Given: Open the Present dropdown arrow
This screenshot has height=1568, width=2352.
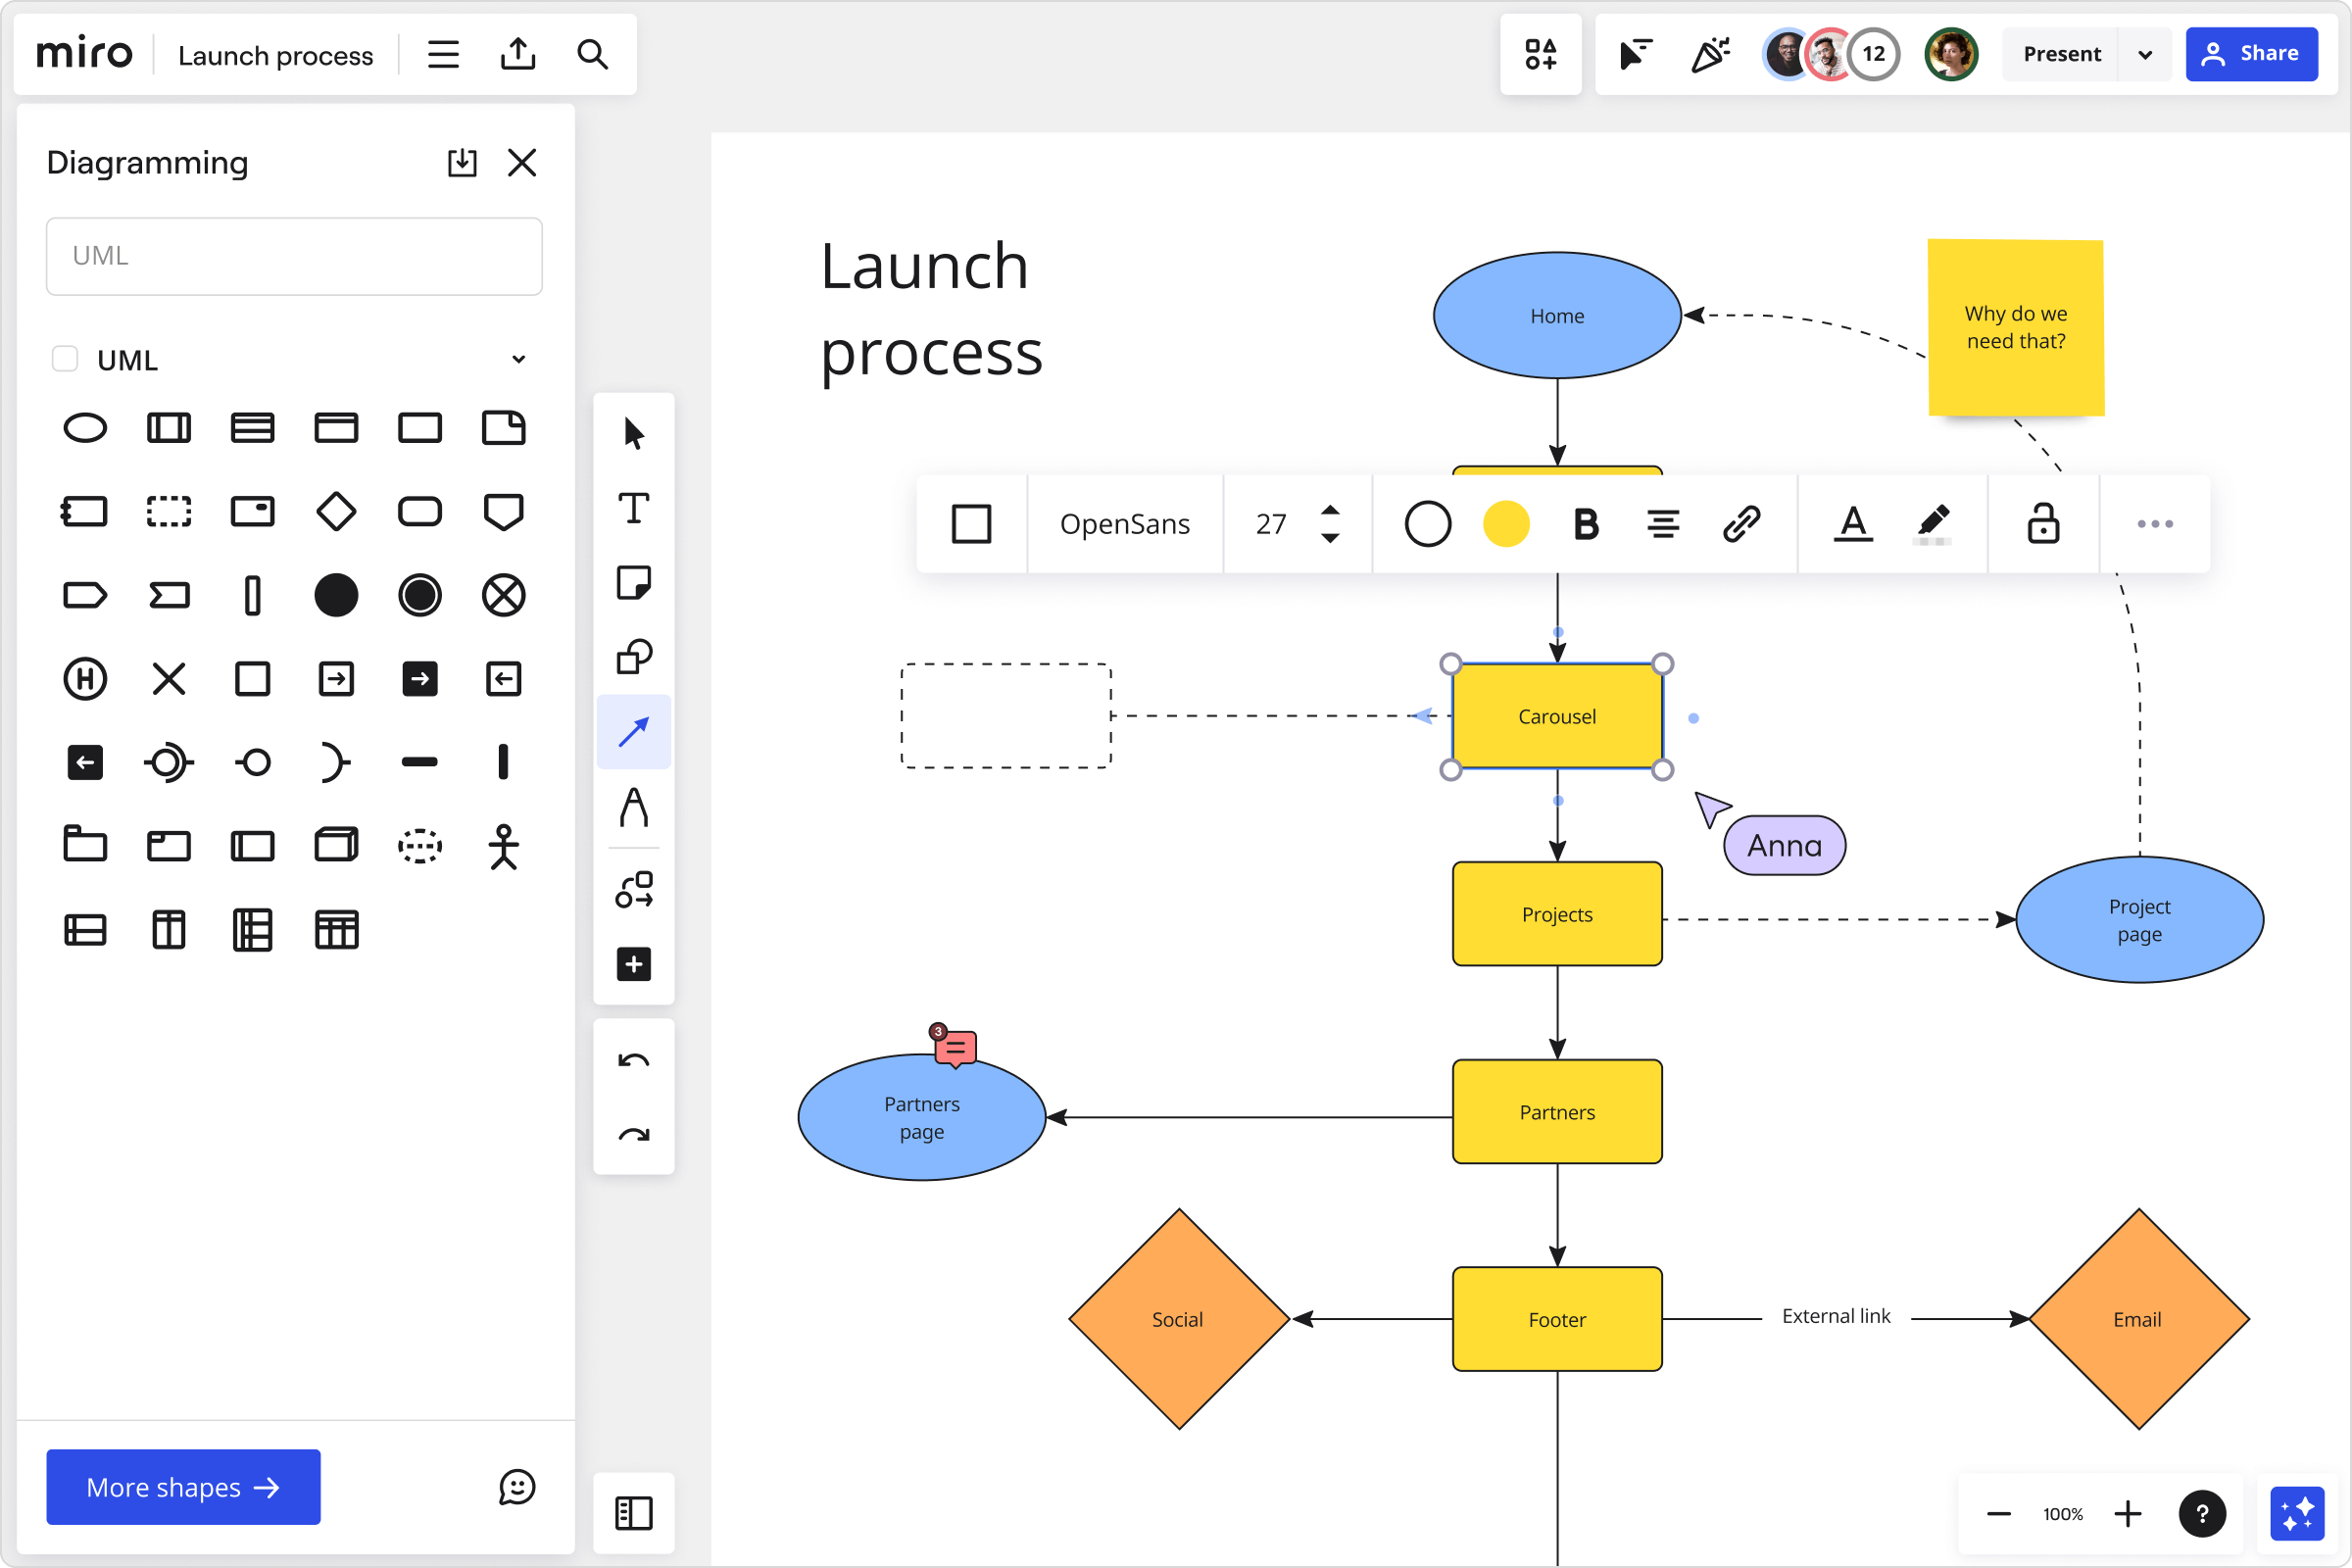Looking at the screenshot, I should [x=2144, y=54].
